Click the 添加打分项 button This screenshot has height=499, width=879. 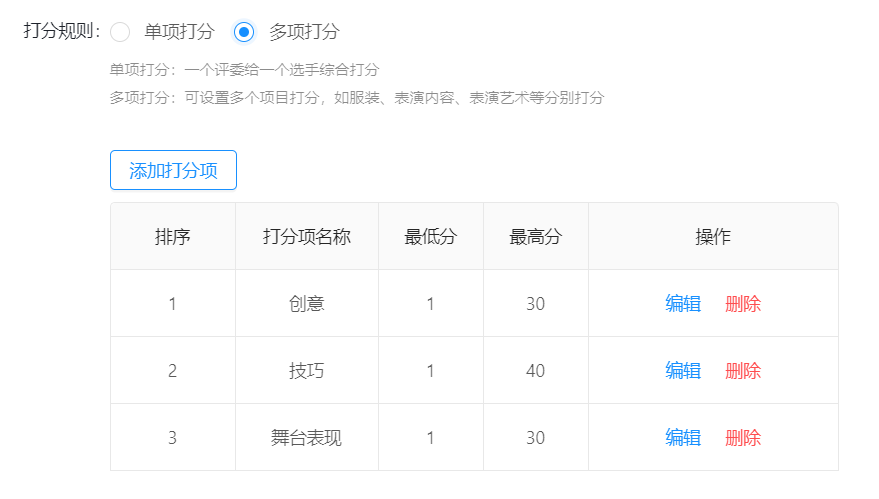173,170
